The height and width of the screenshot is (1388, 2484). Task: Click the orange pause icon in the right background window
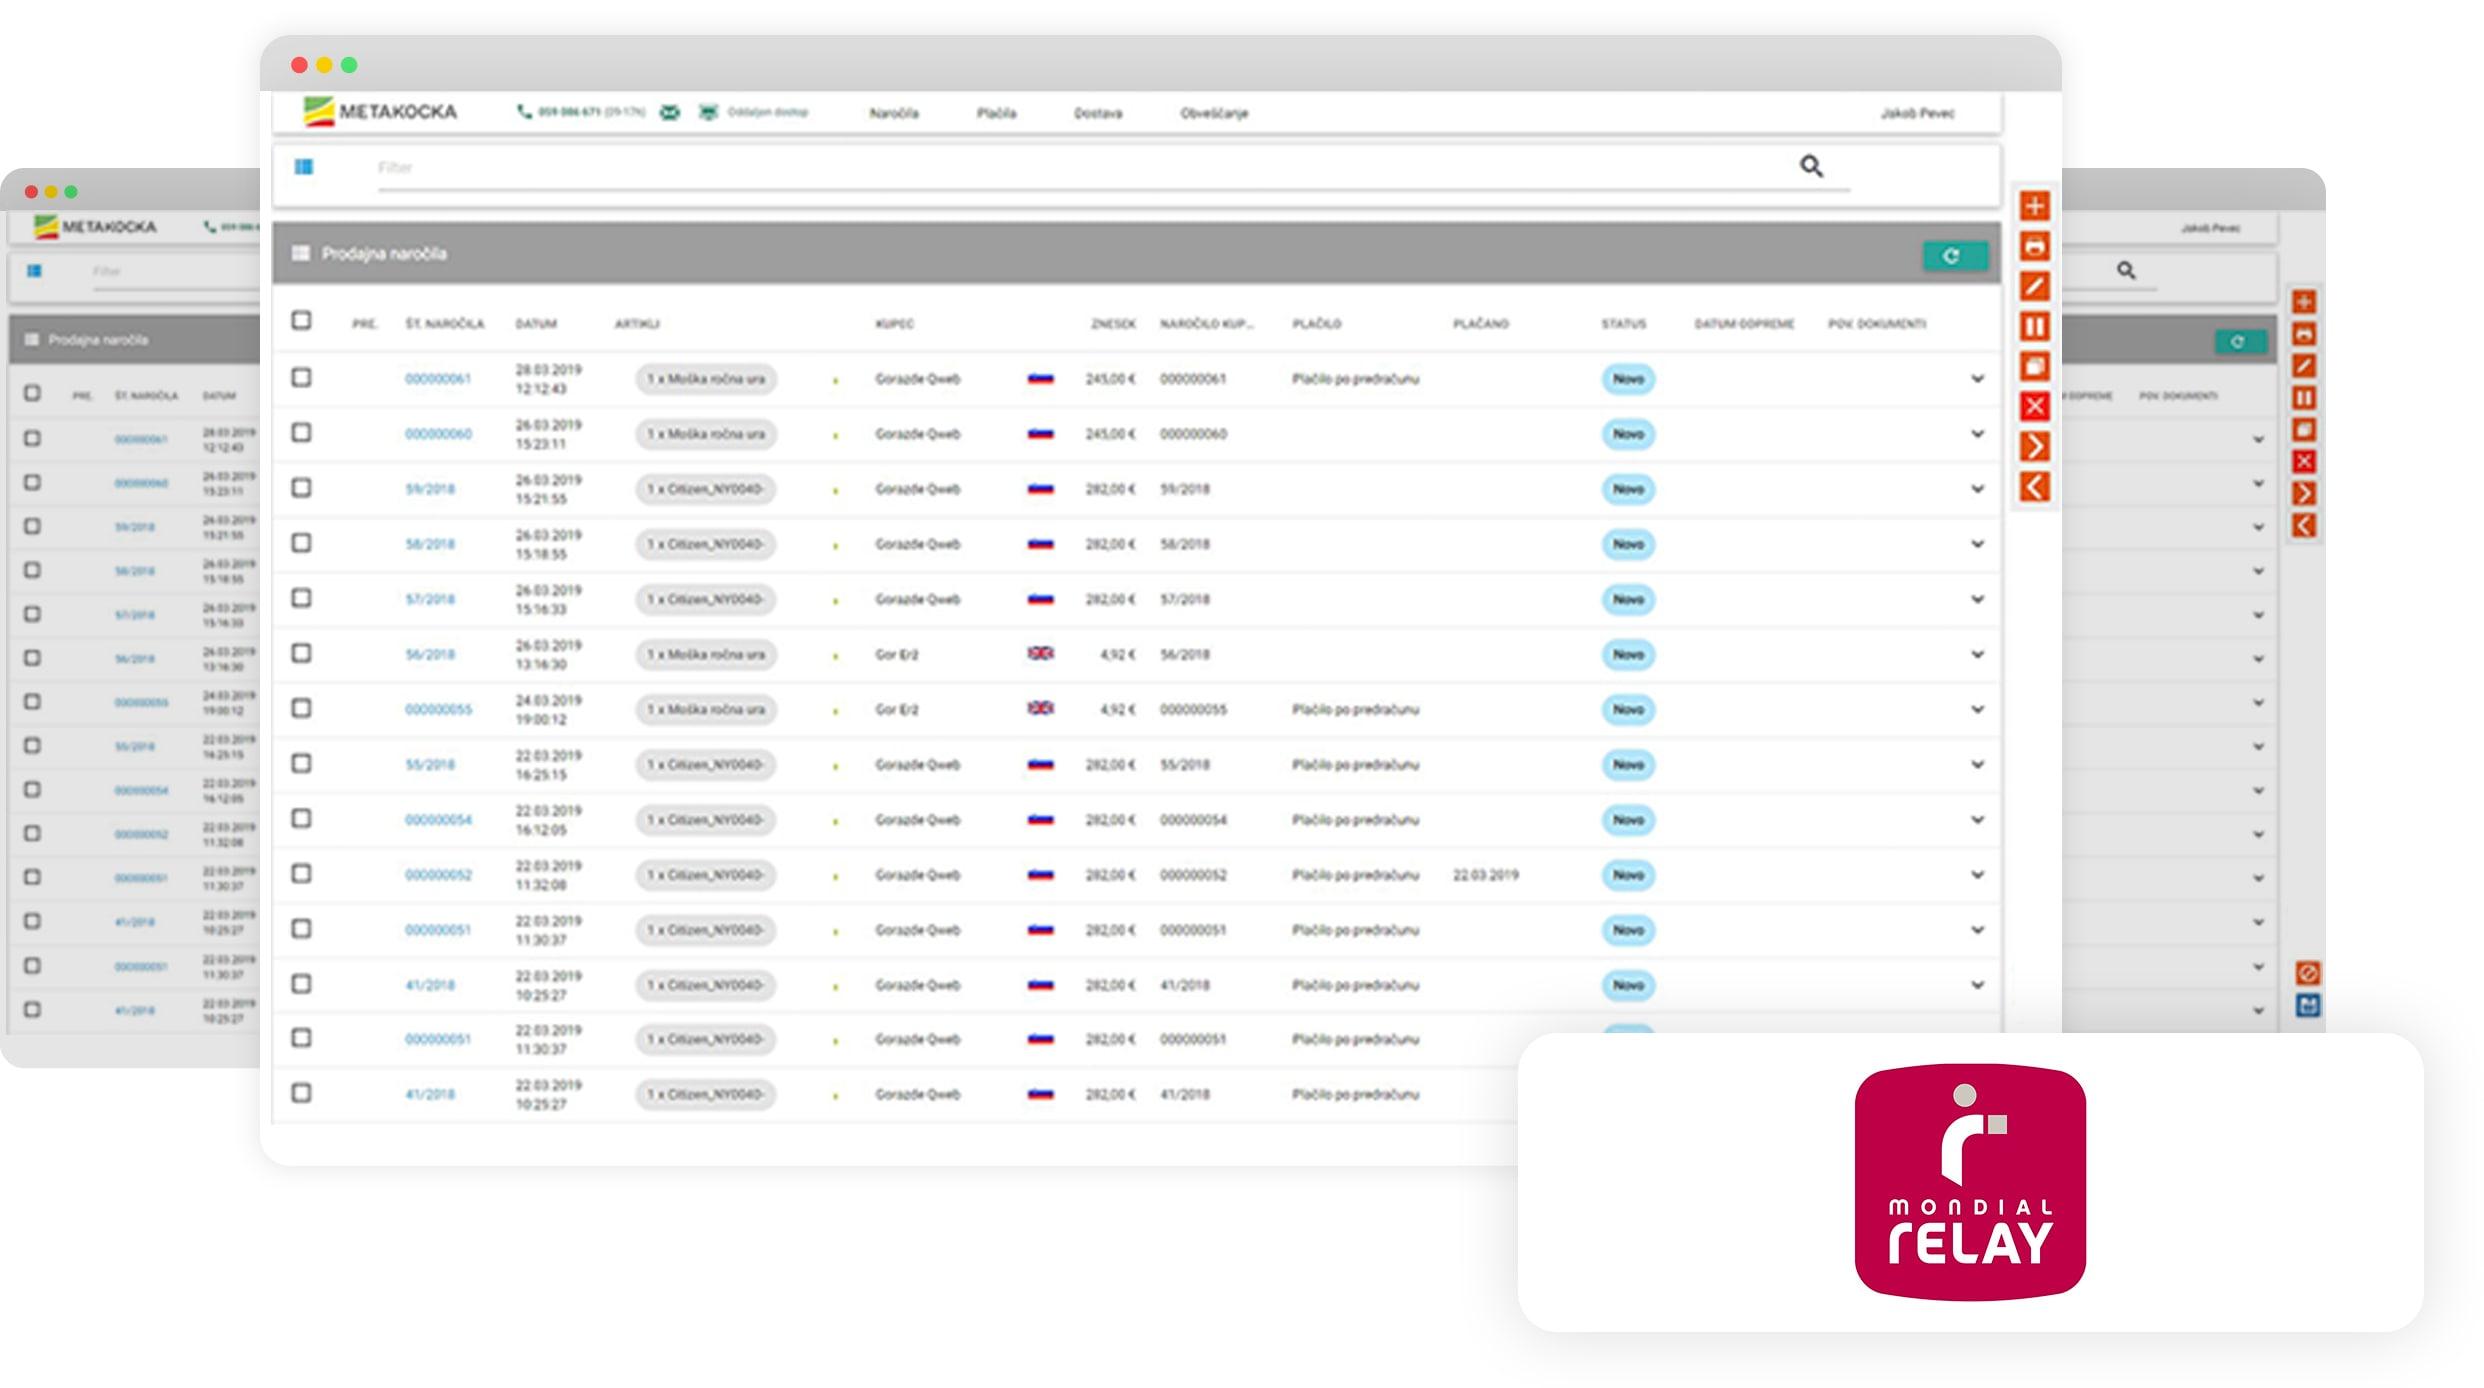pos(2304,398)
